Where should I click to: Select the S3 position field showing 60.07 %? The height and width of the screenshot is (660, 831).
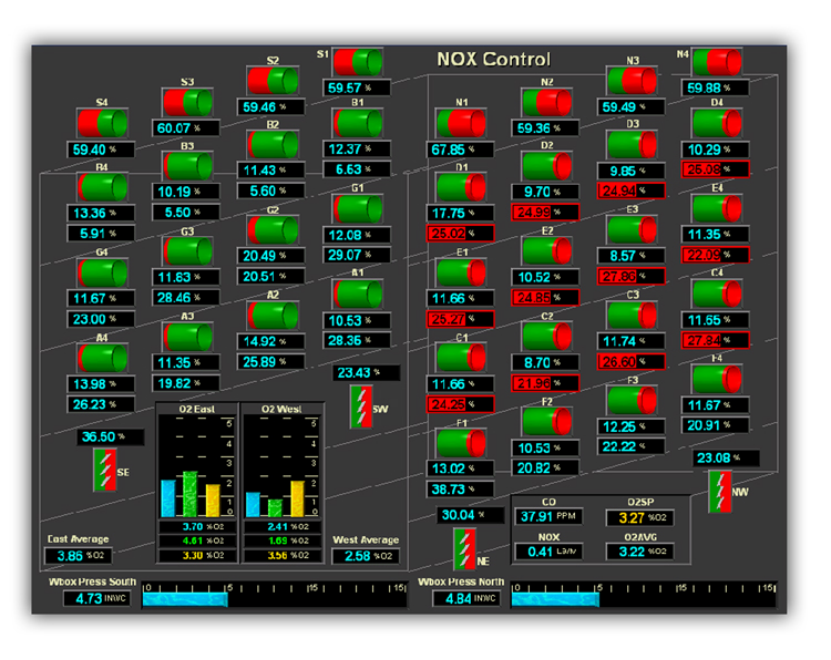tap(188, 128)
